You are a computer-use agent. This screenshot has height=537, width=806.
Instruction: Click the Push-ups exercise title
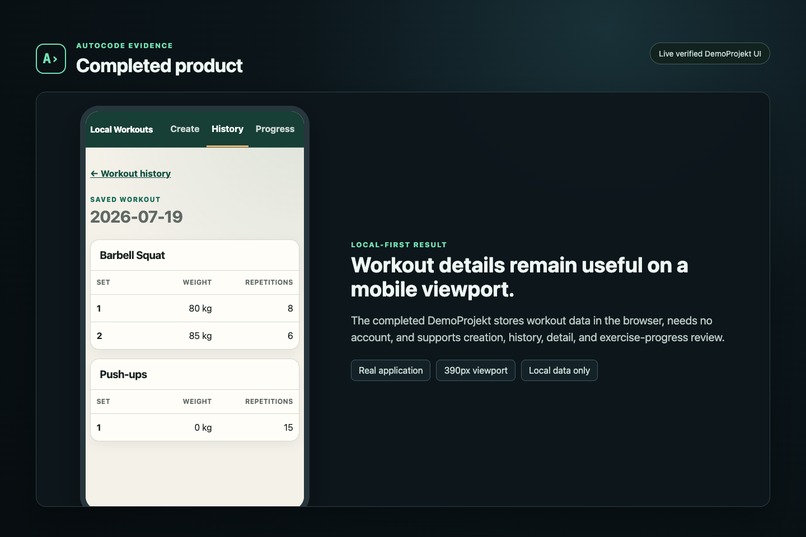pyautogui.click(x=123, y=375)
